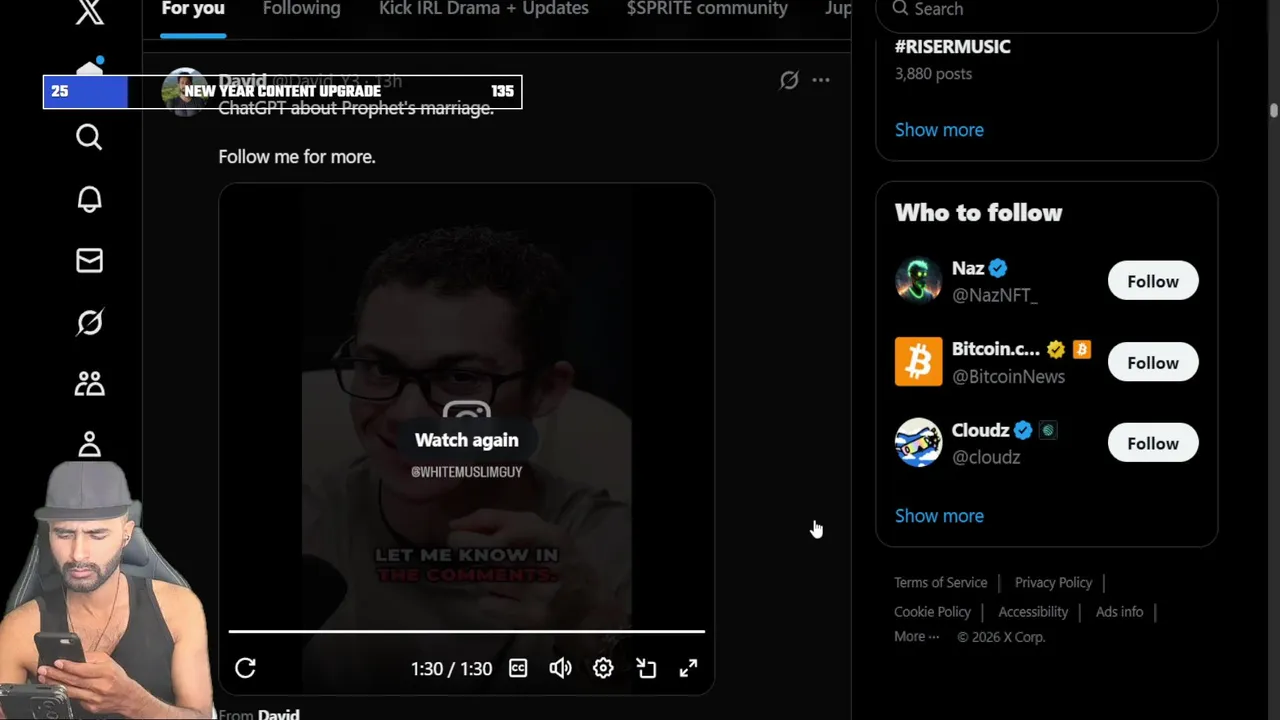Switch to the Following tab
Screen dimensions: 1280x720
tap(301, 9)
